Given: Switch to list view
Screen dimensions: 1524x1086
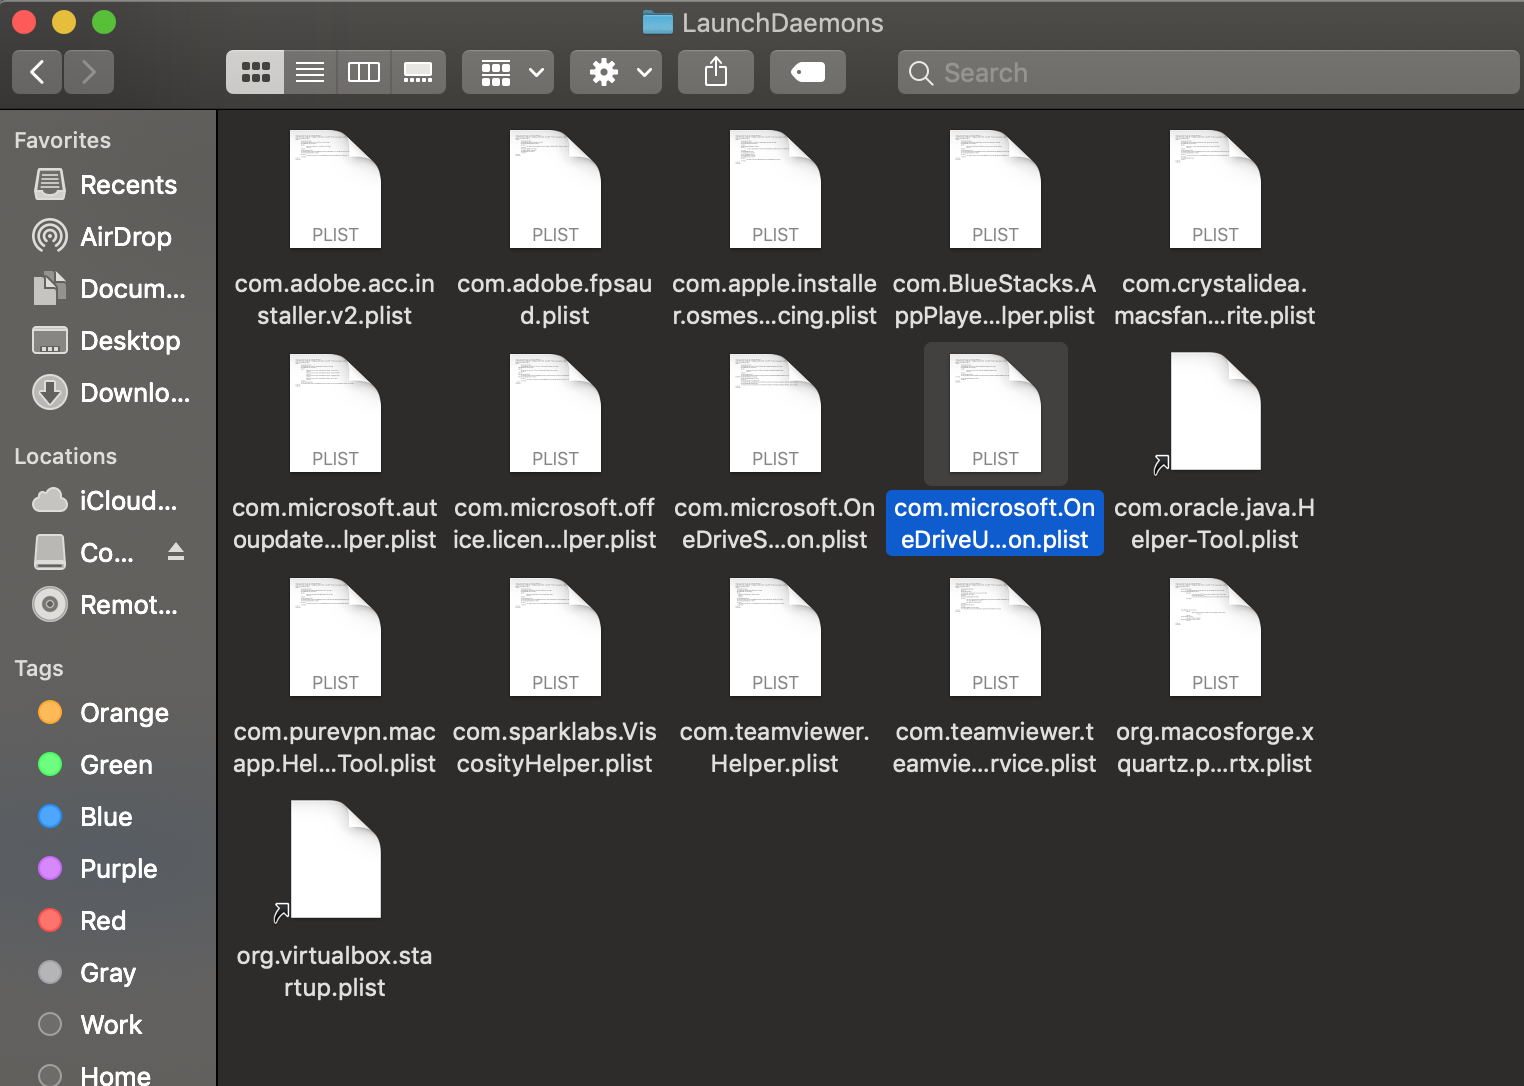Looking at the screenshot, I should coord(309,71).
